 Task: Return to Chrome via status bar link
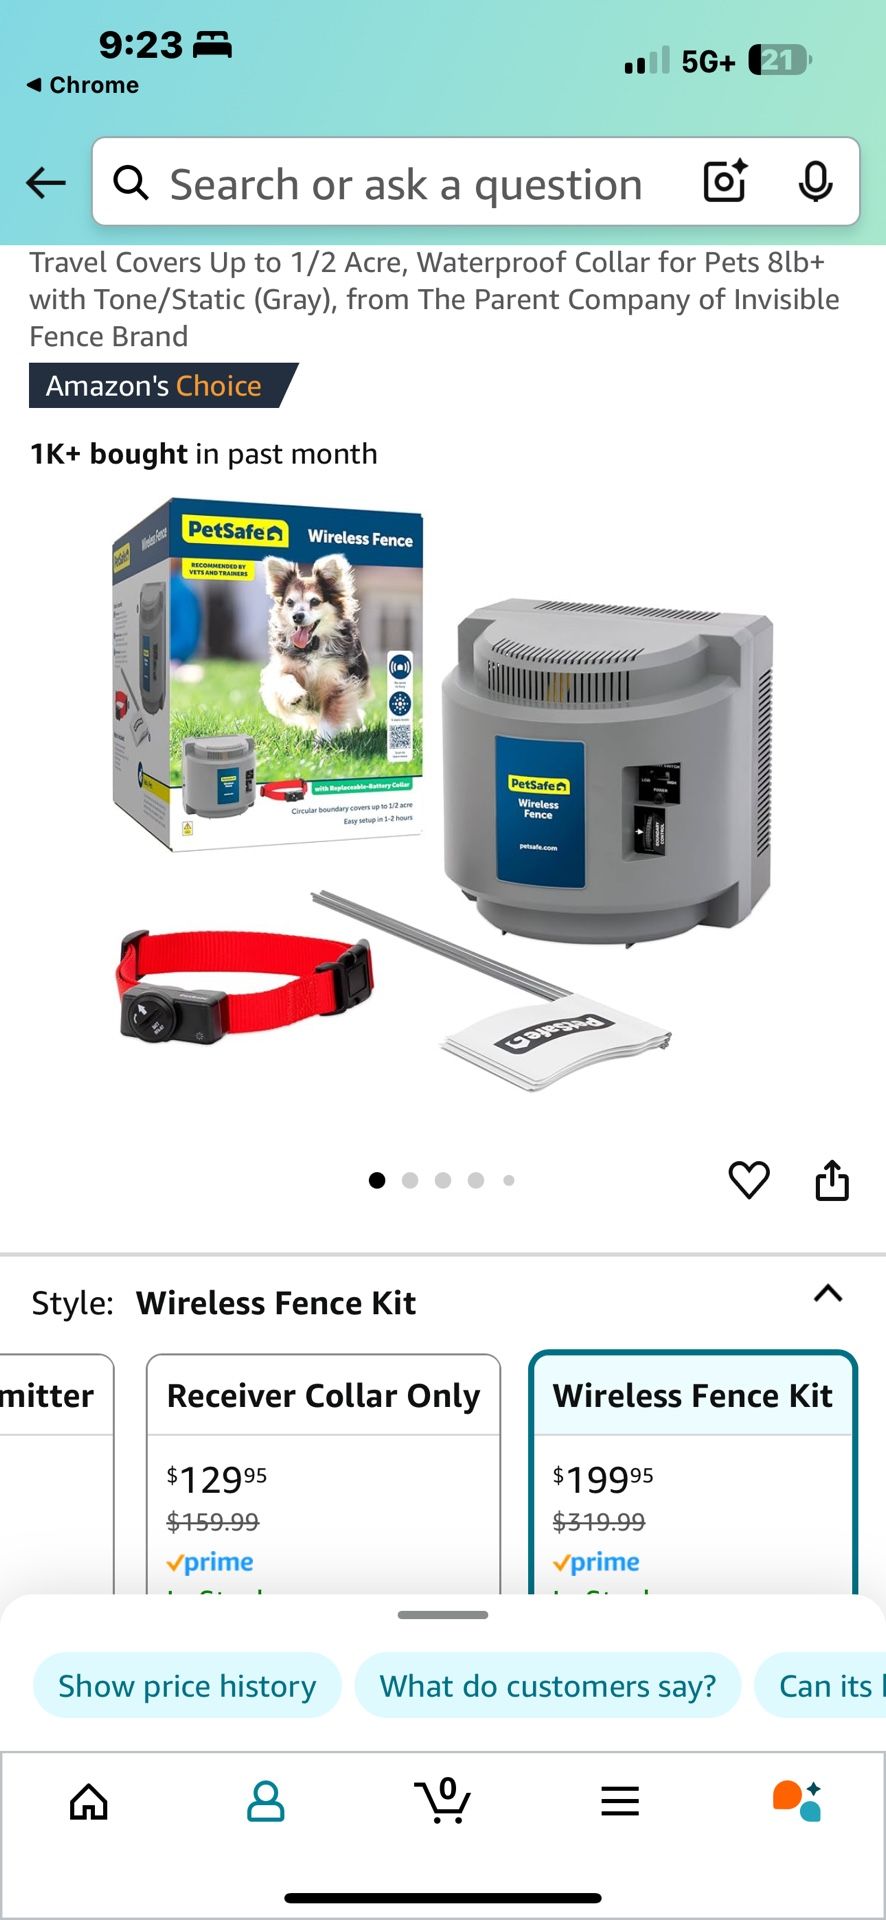(83, 85)
